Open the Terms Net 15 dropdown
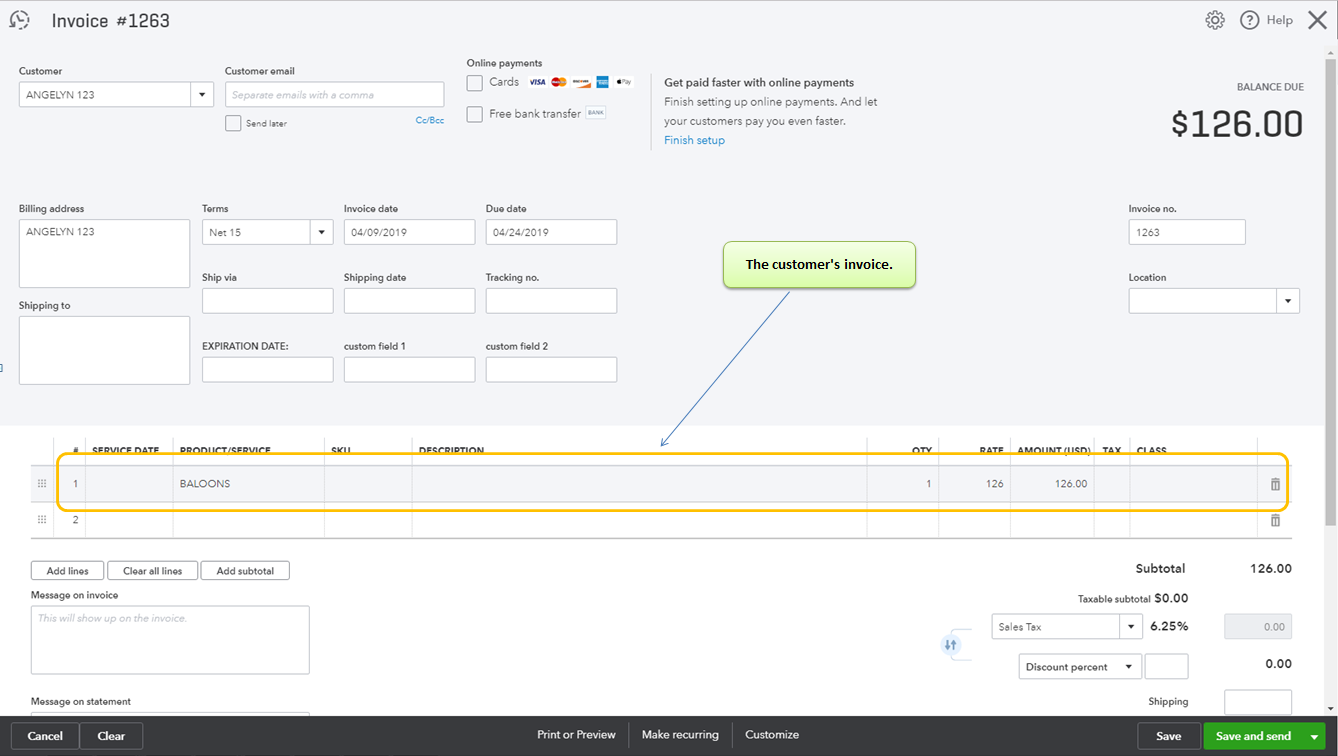 point(321,232)
